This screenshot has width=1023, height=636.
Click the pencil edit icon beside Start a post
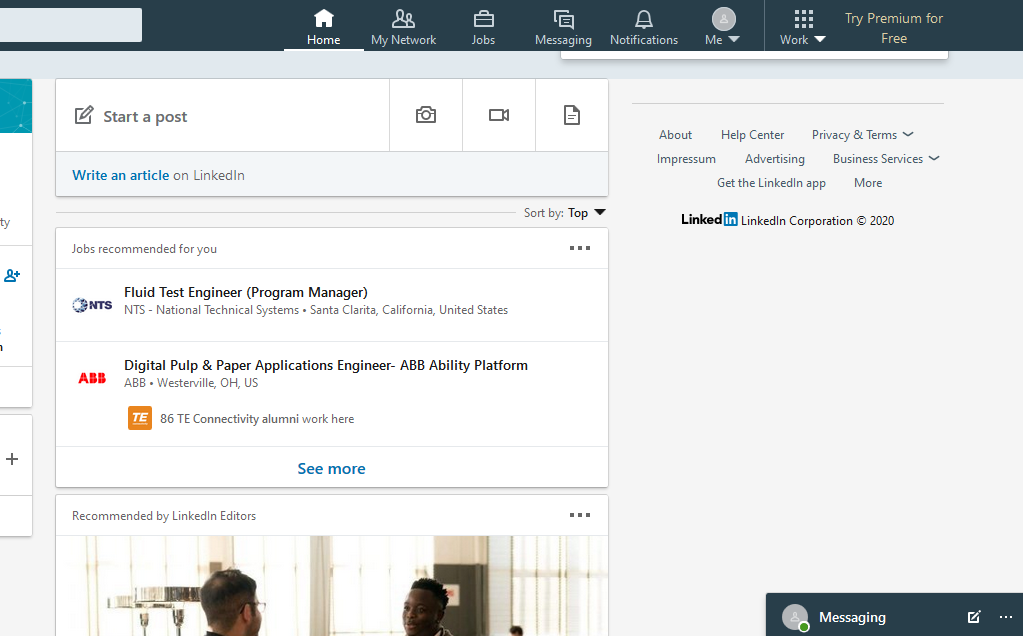pyautogui.click(x=84, y=115)
